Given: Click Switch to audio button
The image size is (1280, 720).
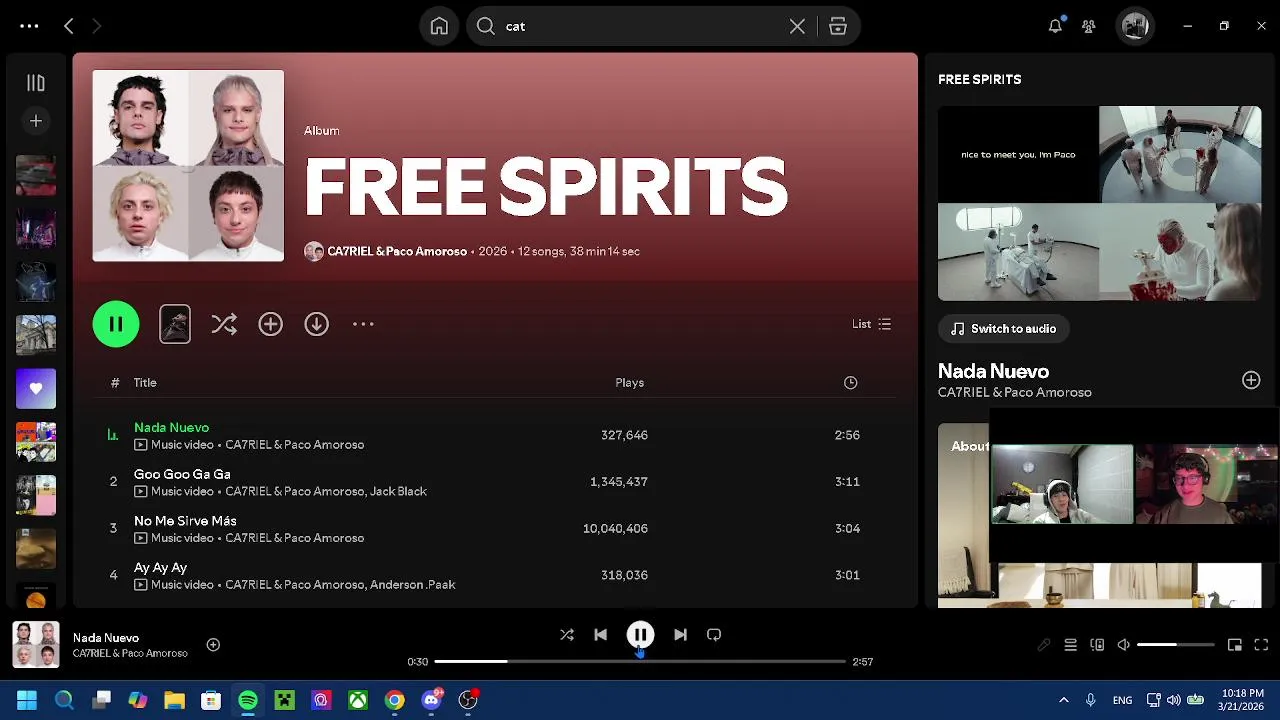Looking at the screenshot, I should [1003, 328].
